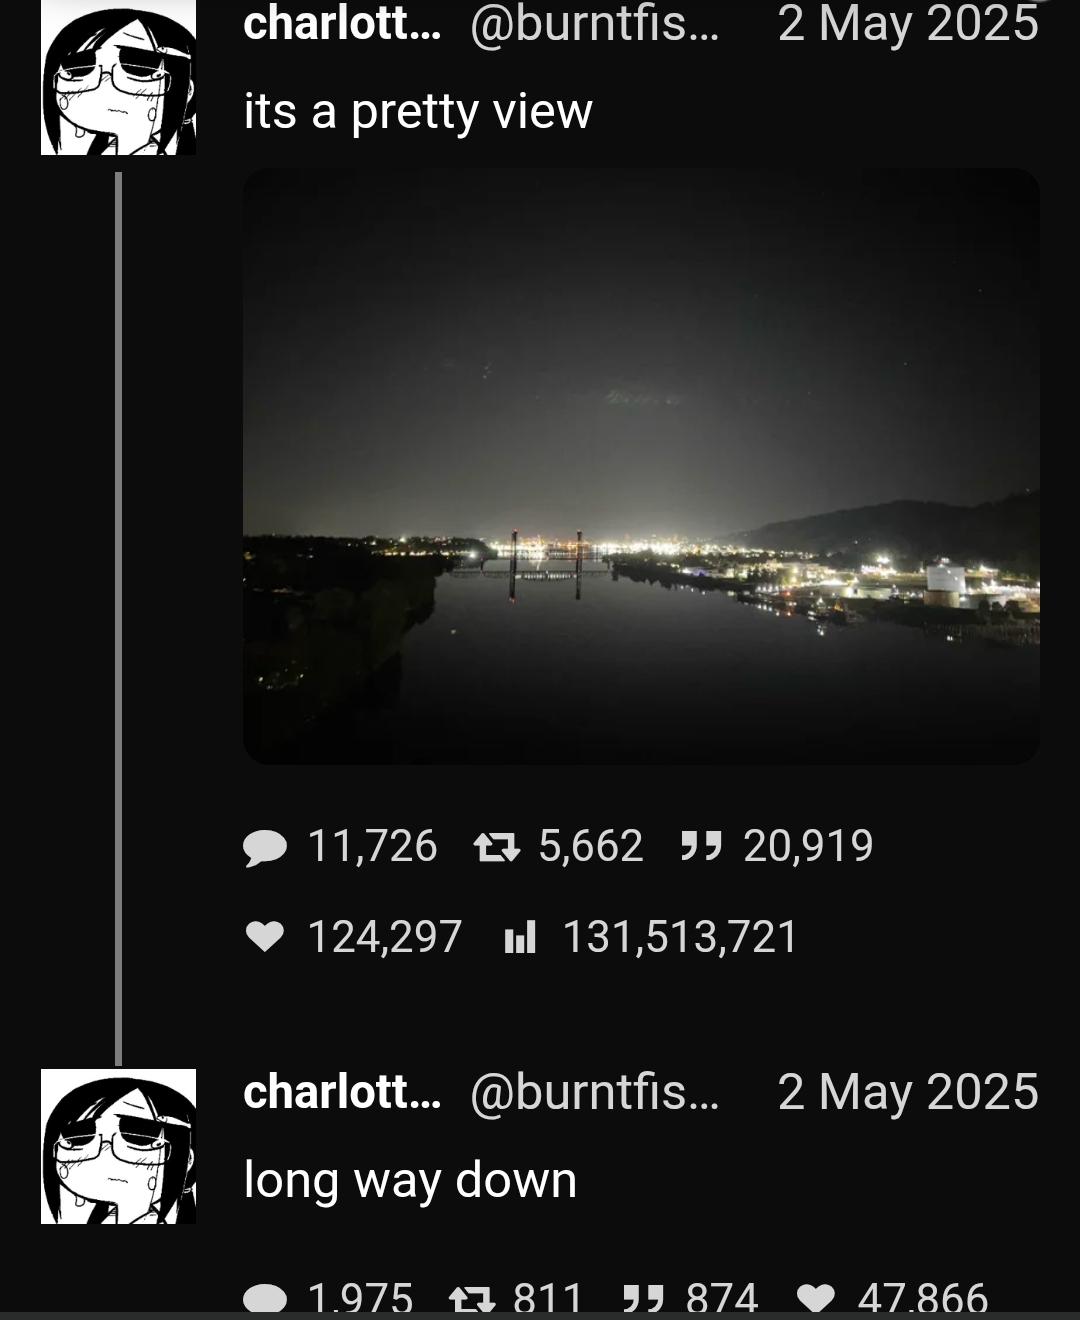Open the 2 May 2025 date on the first tweet
Viewport: 1080px width, 1320px height.
908,23
